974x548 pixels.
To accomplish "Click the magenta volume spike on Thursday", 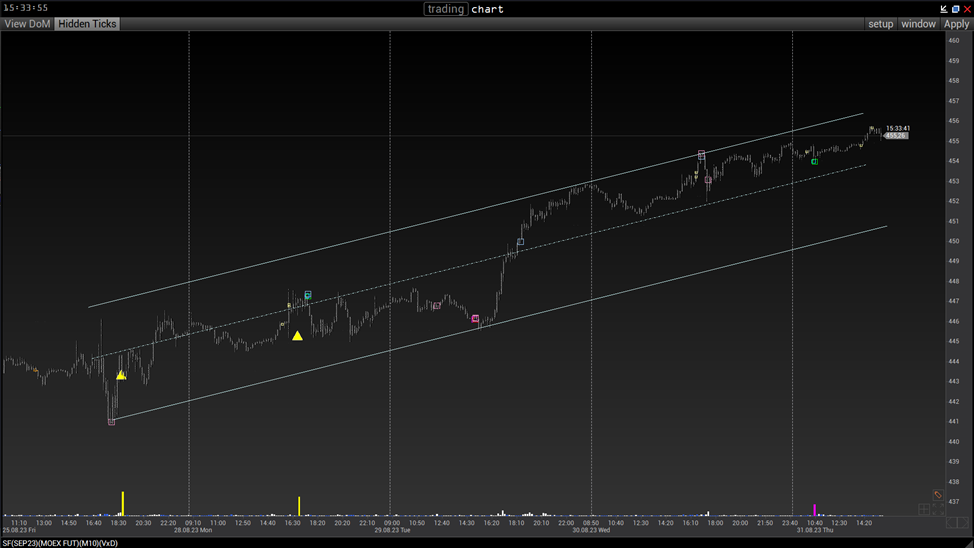I will pyautogui.click(x=814, y=510).
